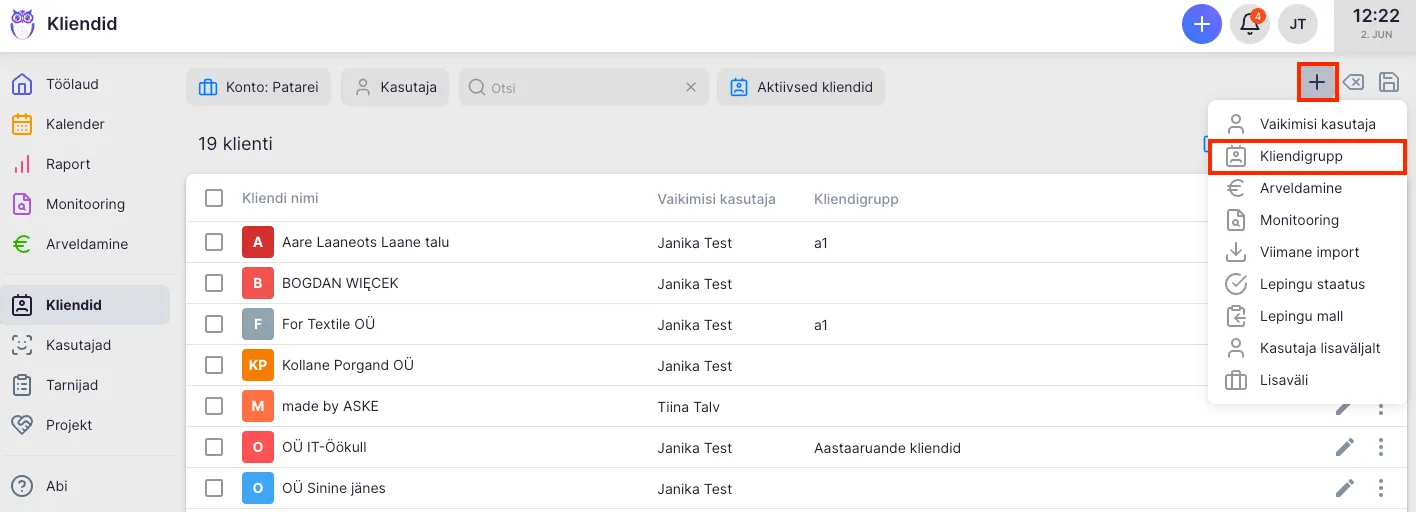Image resolution: width=1416 pixels, height=512 pixels.
Task: Check the box for BOGDAN WIĘCEK
Action: [x=214, y=283]
